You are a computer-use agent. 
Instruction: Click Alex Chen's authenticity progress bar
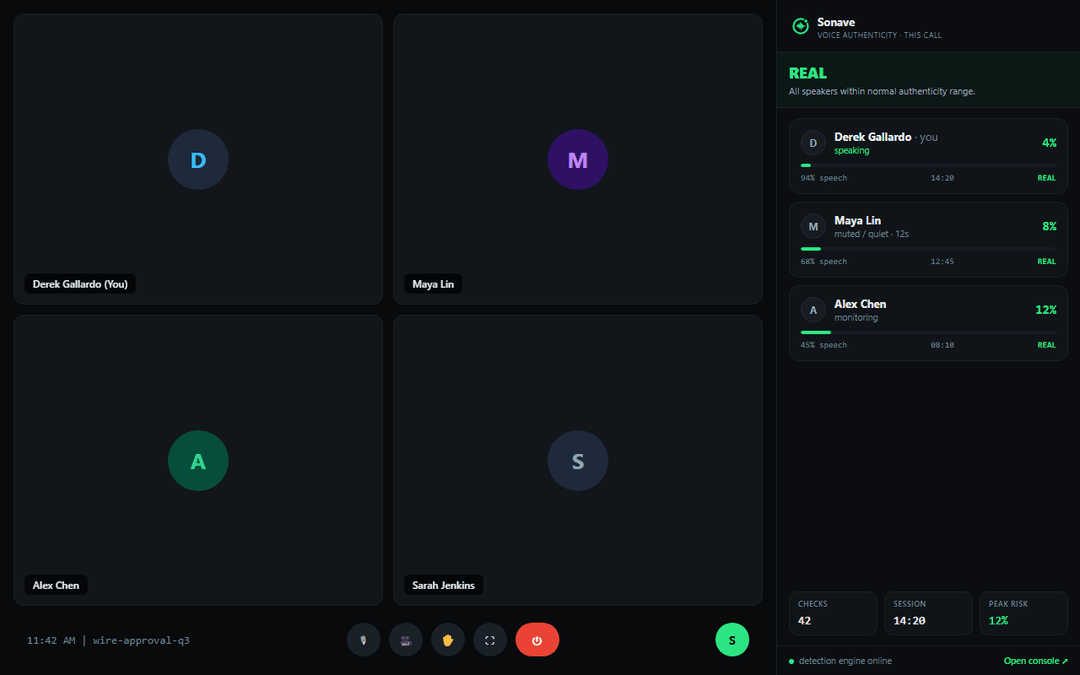[928, 332]
